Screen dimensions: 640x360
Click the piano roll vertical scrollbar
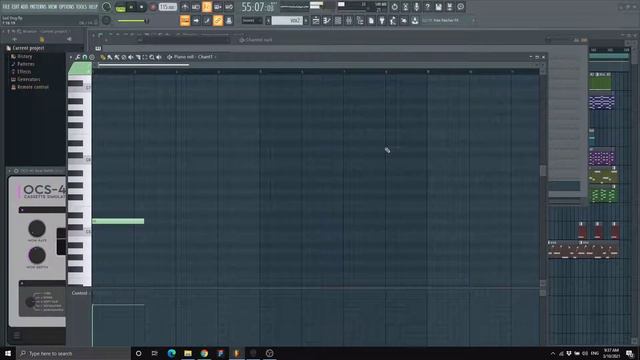coord(542,171)
